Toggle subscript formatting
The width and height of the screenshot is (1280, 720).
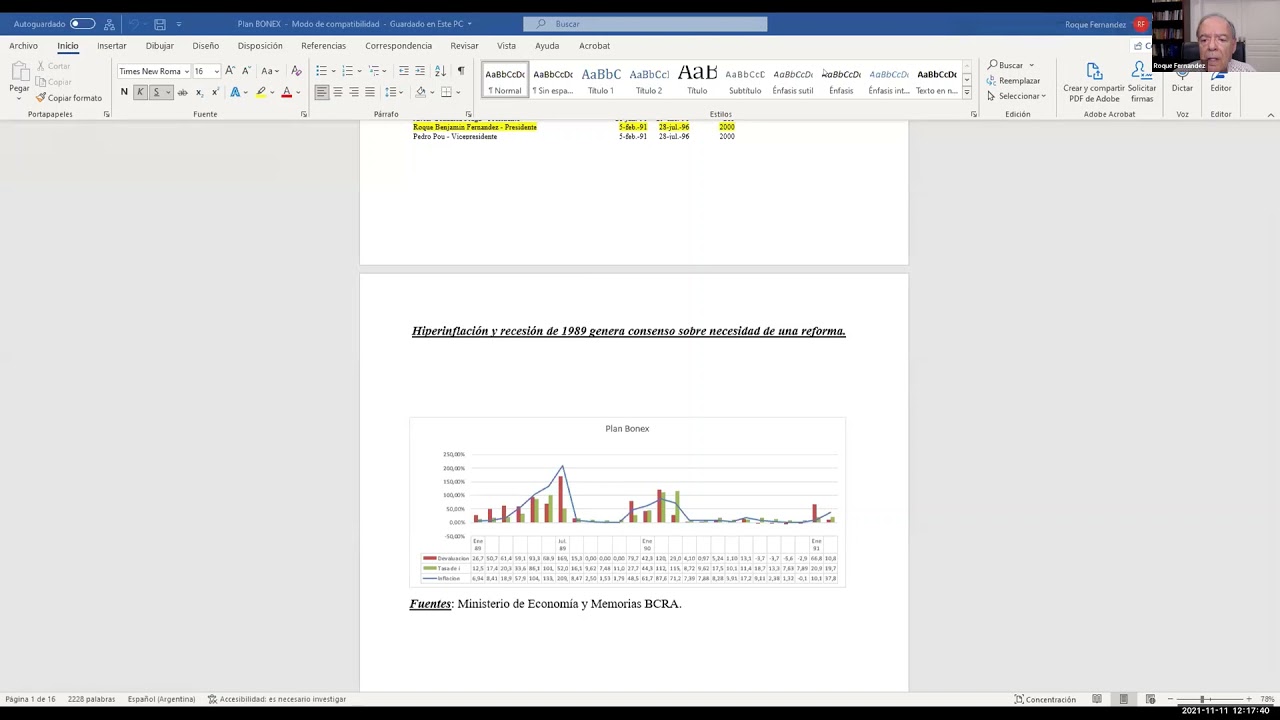[199, 92]
